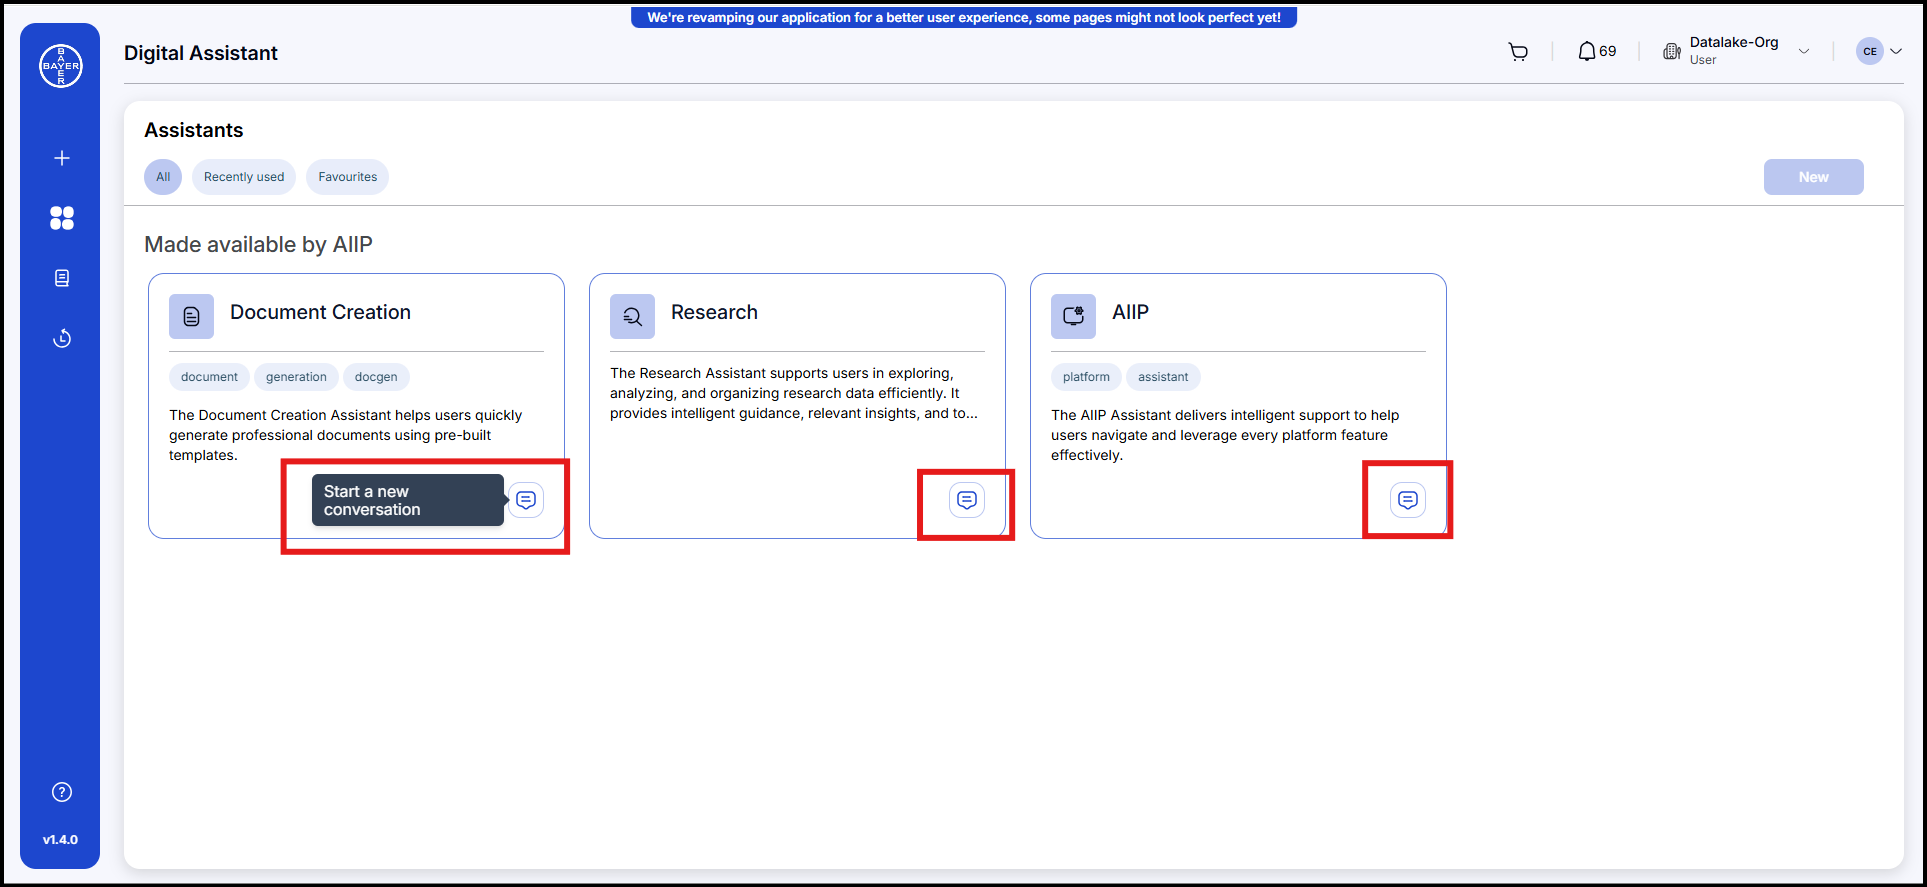Open the shopping cart icon
This screenshot has height=887, width=1927.
point(1518,52)
